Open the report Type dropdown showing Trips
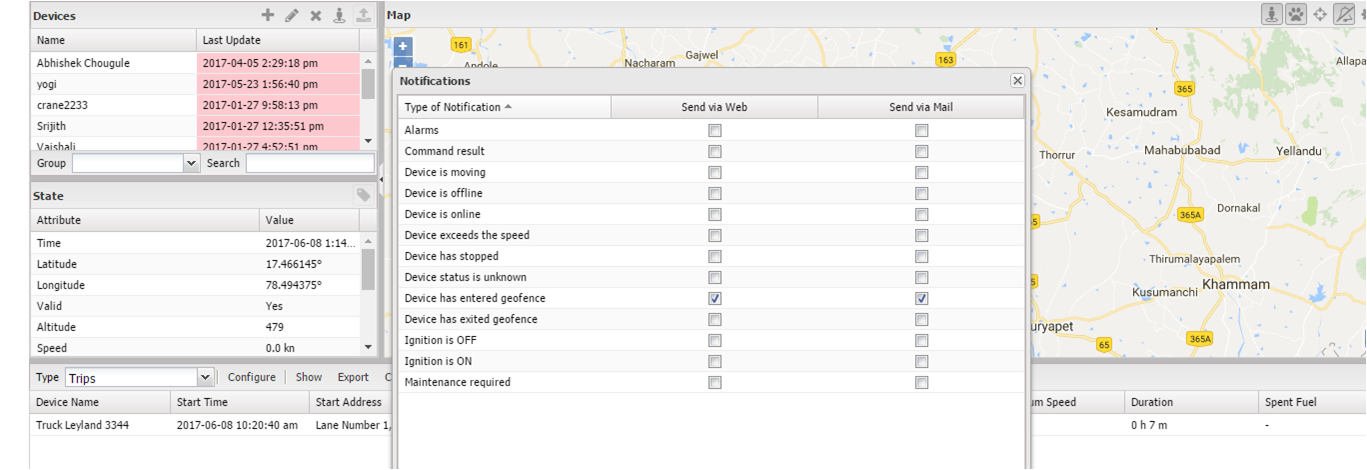The height and width of the screenshot is (470, 1367). (x=140, y=377)
